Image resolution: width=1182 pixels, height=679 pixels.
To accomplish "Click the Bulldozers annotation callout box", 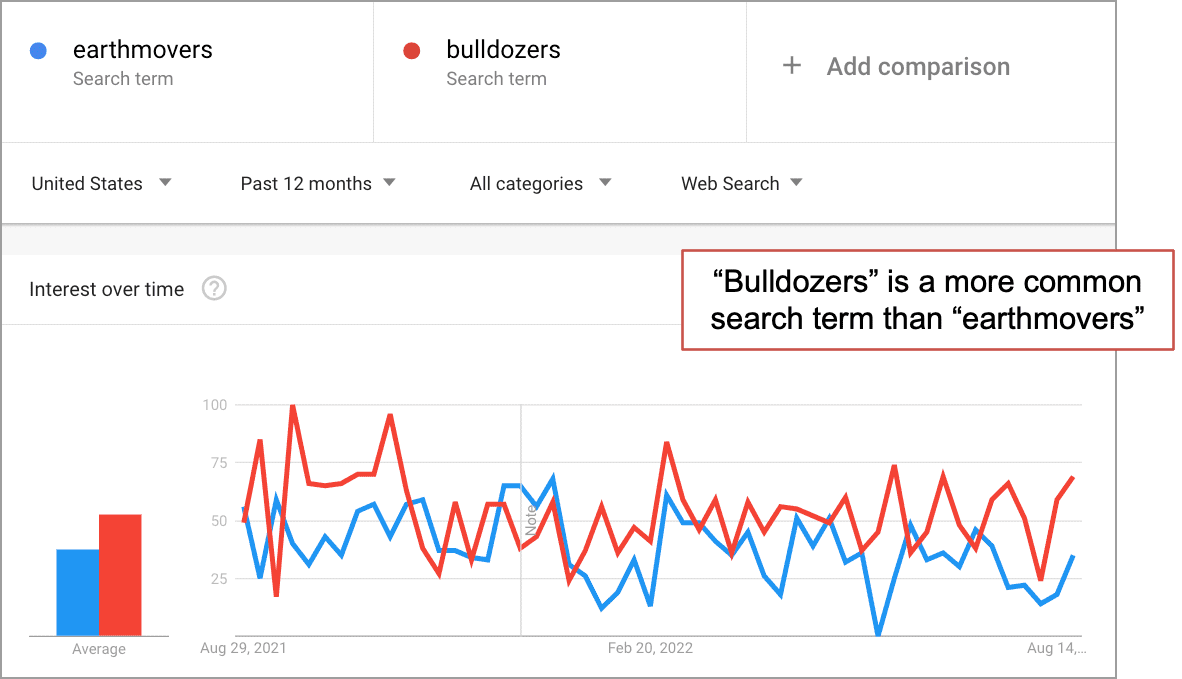I will coord(927,300).
